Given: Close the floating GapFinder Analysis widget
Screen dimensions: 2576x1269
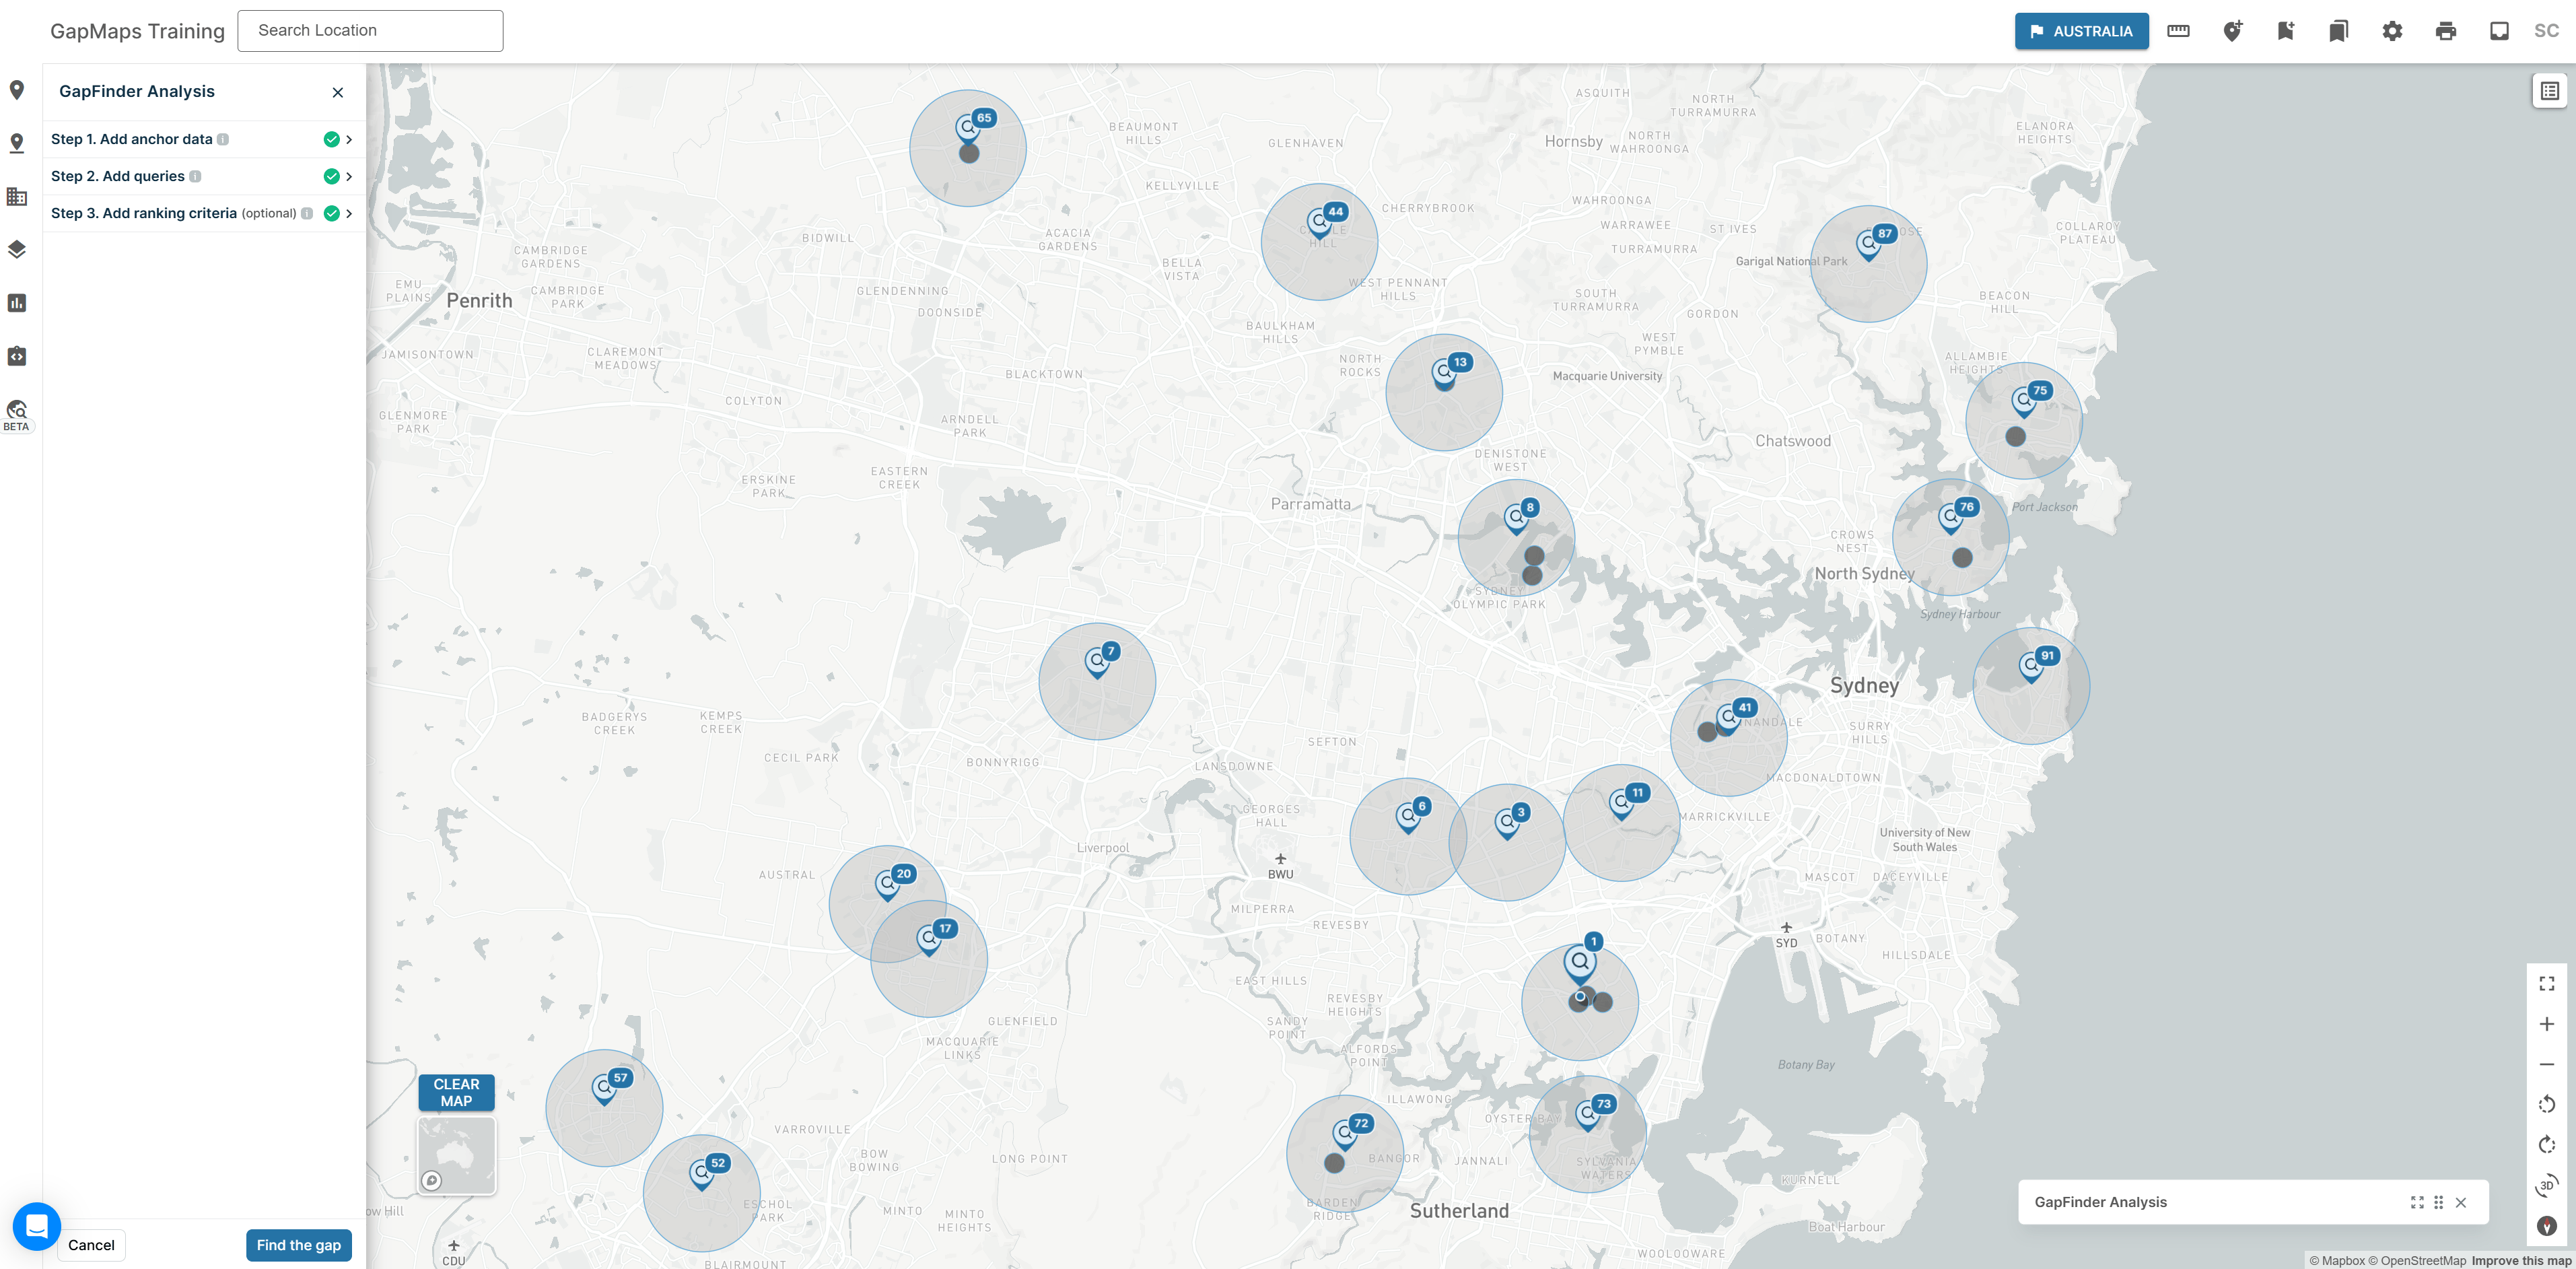Looking at the screenshot, I should 2461,1202.
